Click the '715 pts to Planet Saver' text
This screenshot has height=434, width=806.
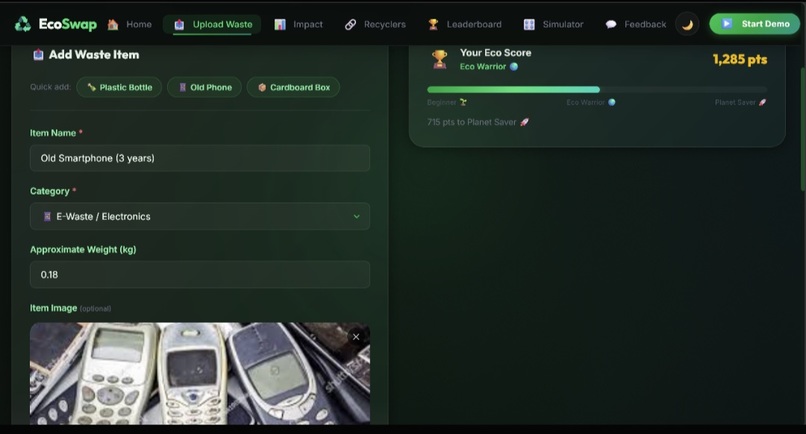tap(478, 122)
